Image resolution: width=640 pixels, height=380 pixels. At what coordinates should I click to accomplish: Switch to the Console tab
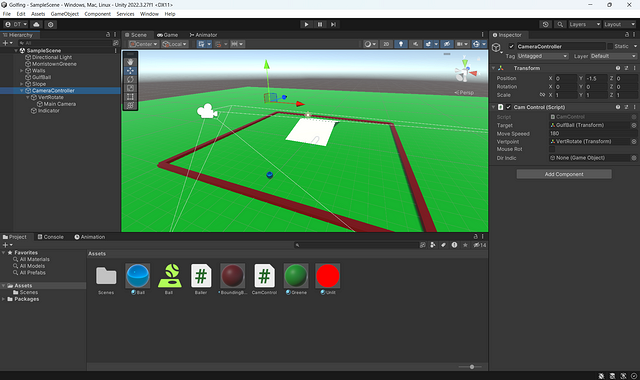51,237
